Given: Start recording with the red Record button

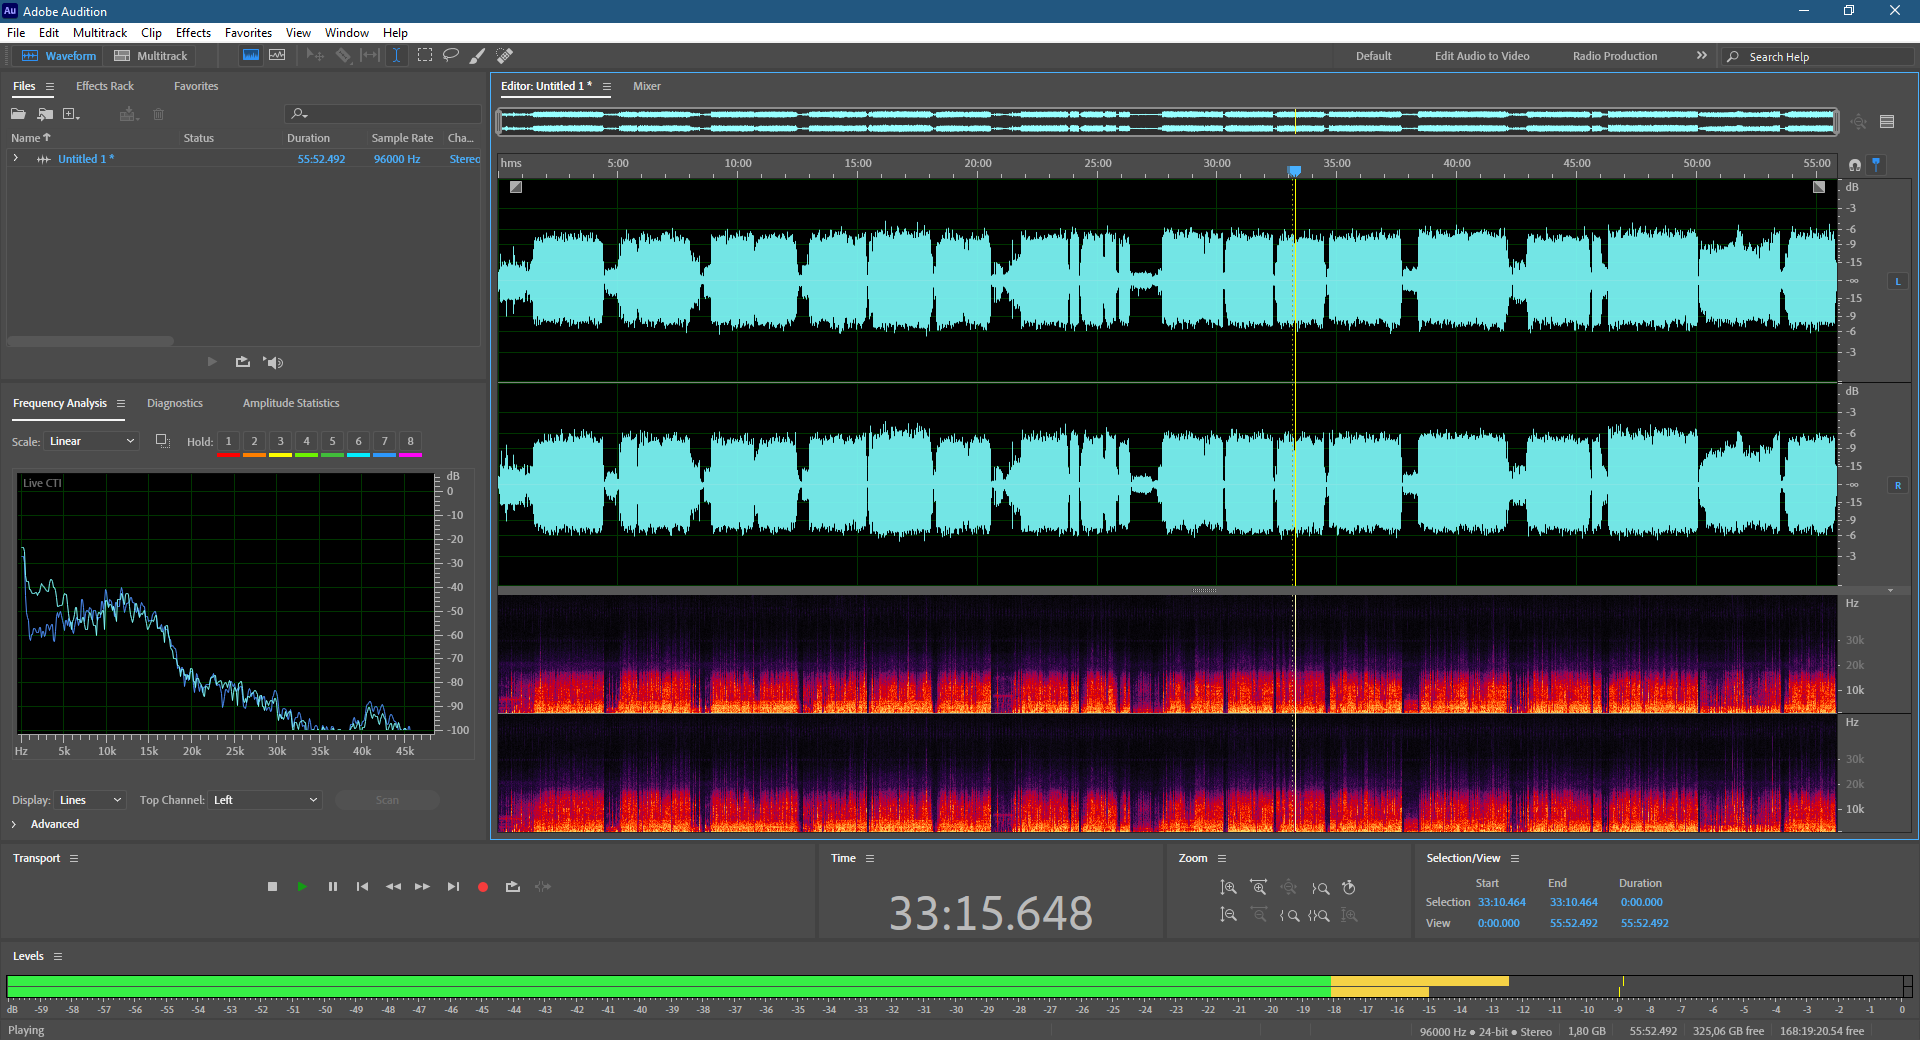Looking at the screenshot, I should tap(483, 887).
